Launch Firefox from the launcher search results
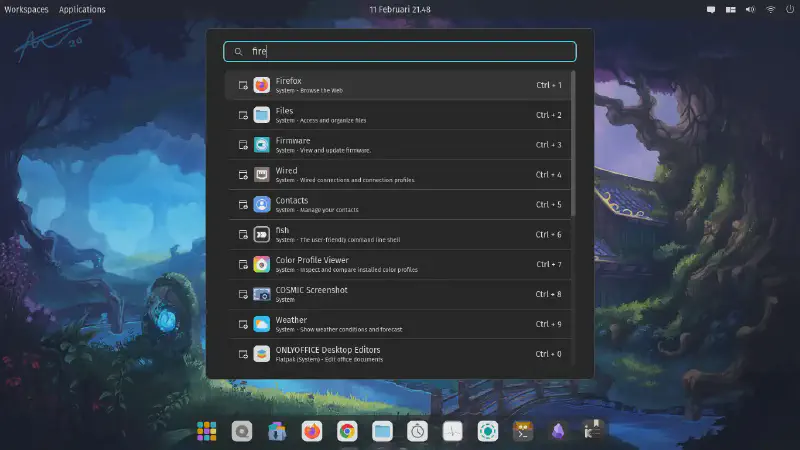 (x=400, y=85)
